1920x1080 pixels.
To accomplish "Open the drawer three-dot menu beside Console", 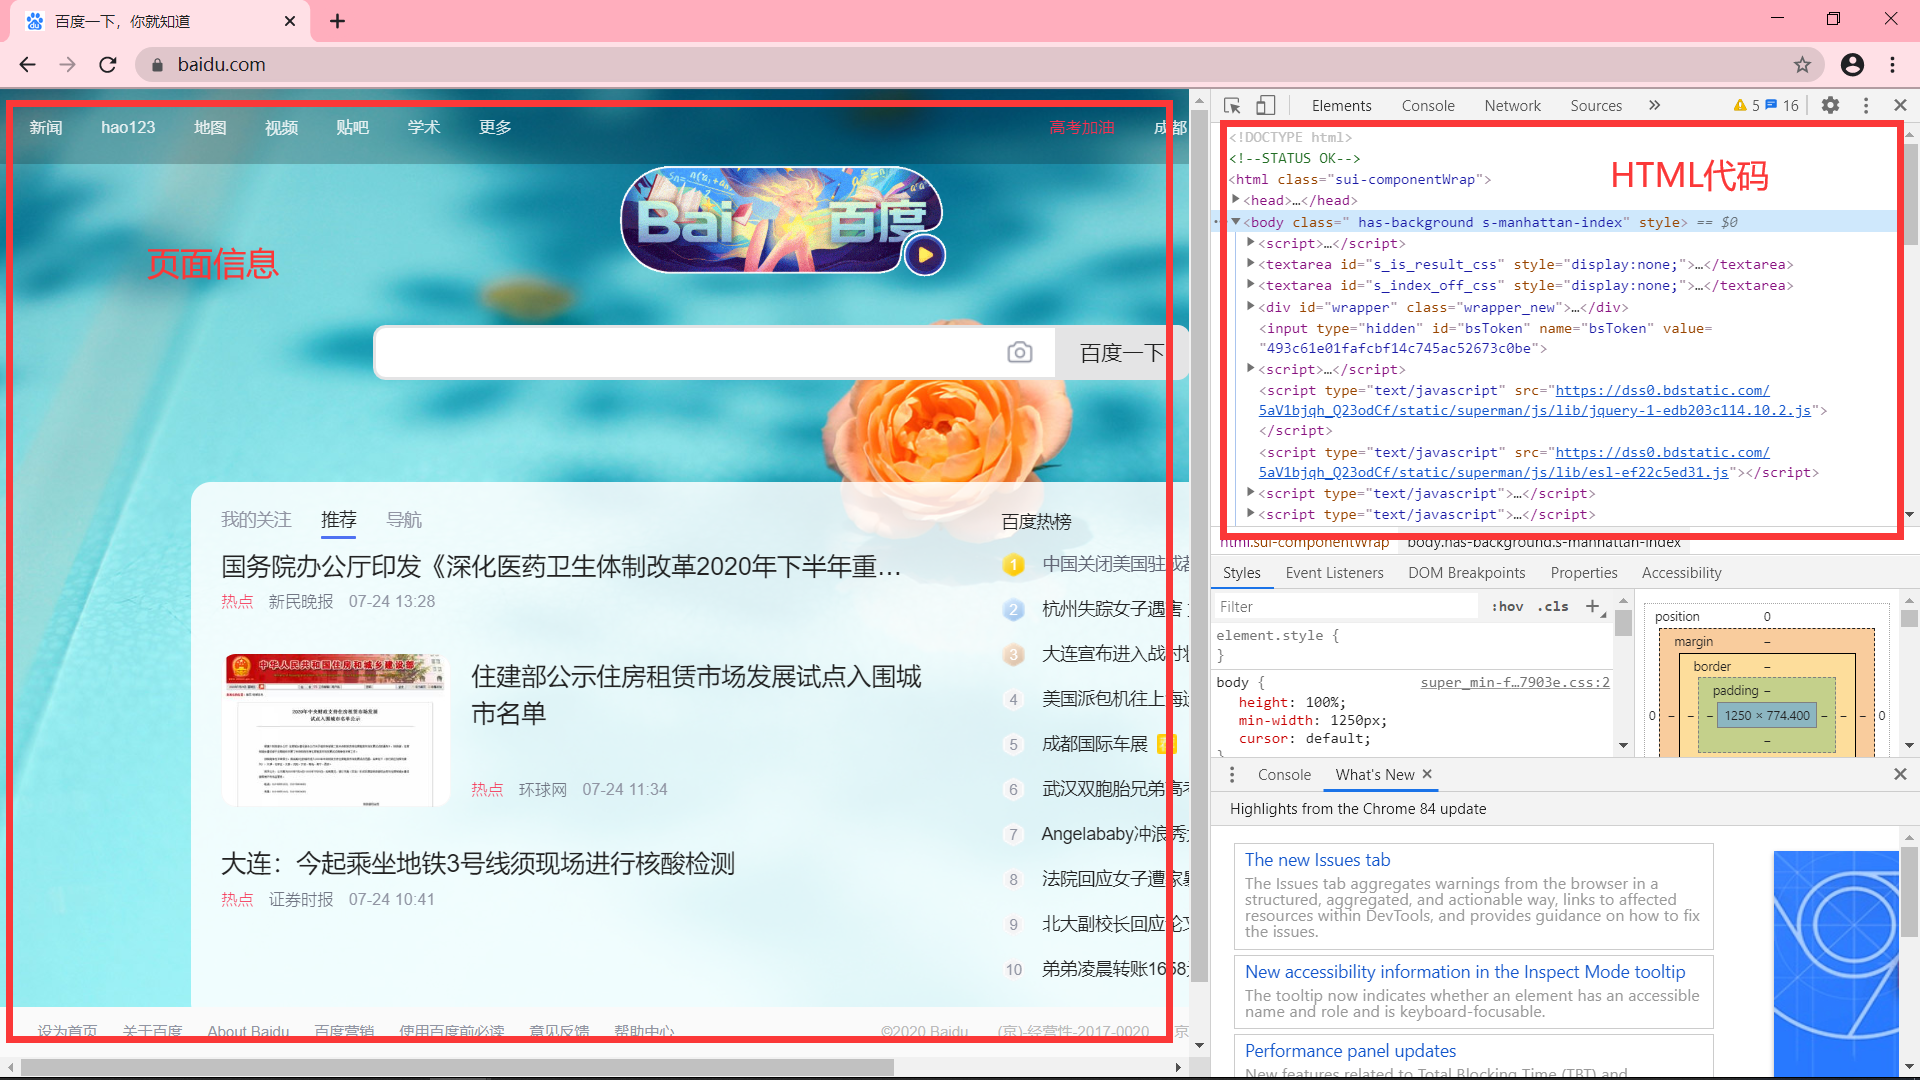I will [x=1232, y=774].
